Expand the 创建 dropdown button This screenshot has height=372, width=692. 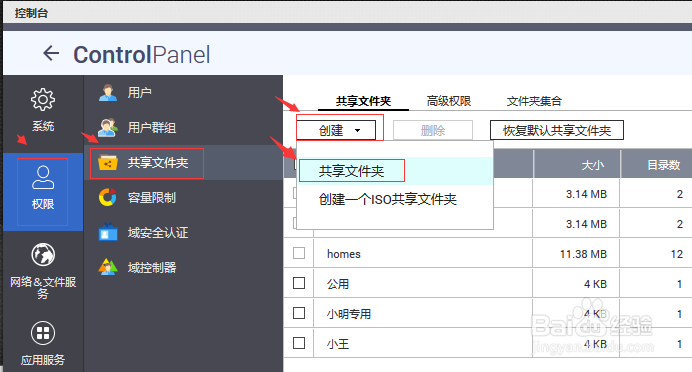point(336,131)
